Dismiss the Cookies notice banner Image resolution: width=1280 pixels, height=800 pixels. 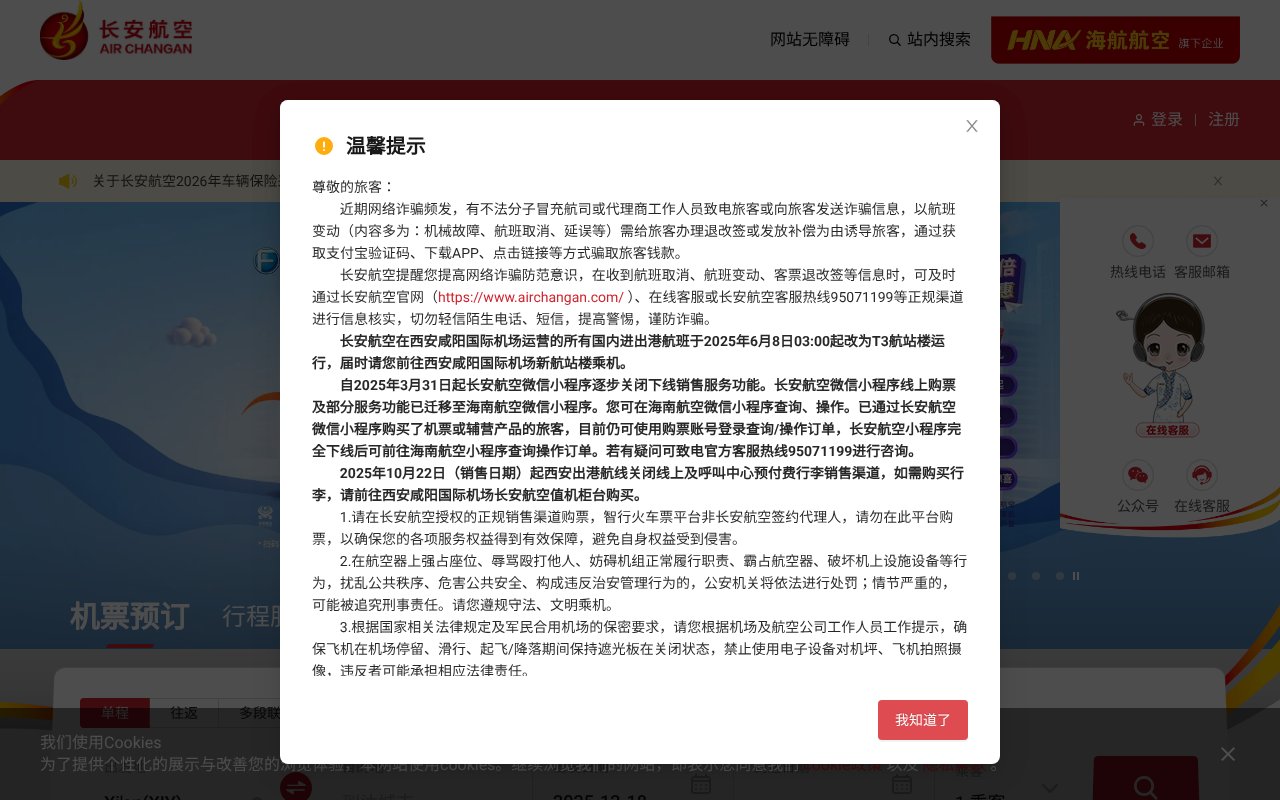coord(1228,754)
